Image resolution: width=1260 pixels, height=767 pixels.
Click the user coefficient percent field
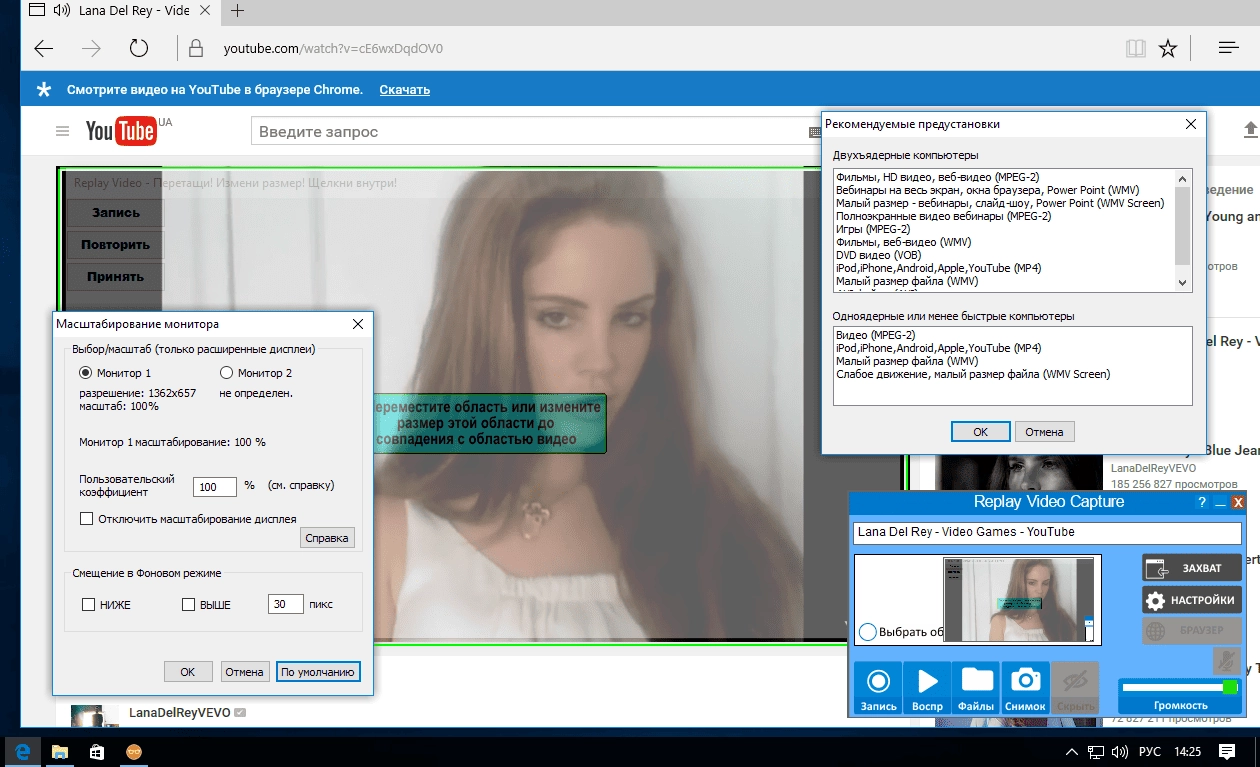pyautogui.click(x=215, y=487)
